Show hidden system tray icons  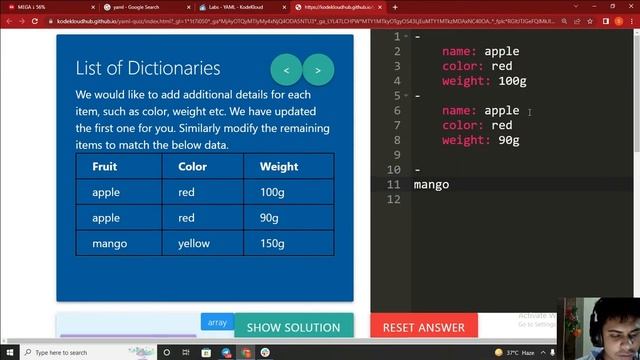point(543,352)
